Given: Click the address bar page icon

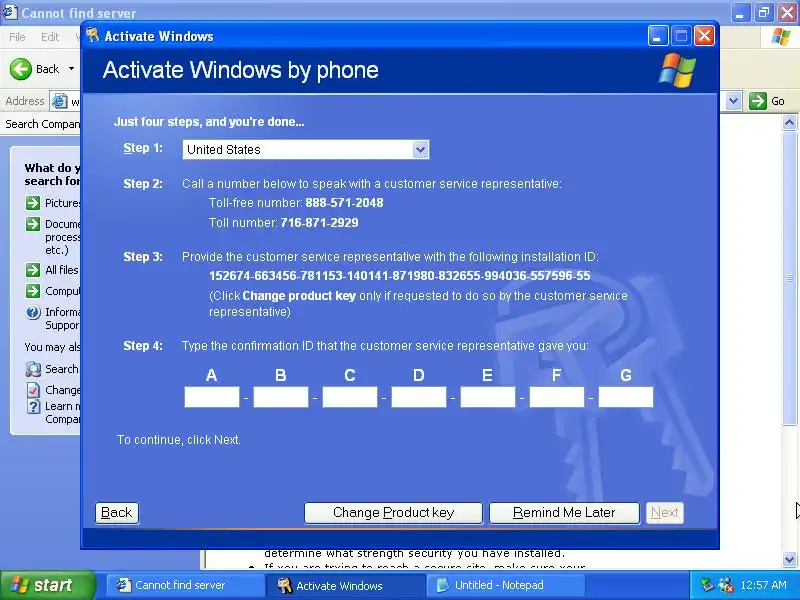Looking at the screenshot, I should pyautogui.click(x=59, y=102).
